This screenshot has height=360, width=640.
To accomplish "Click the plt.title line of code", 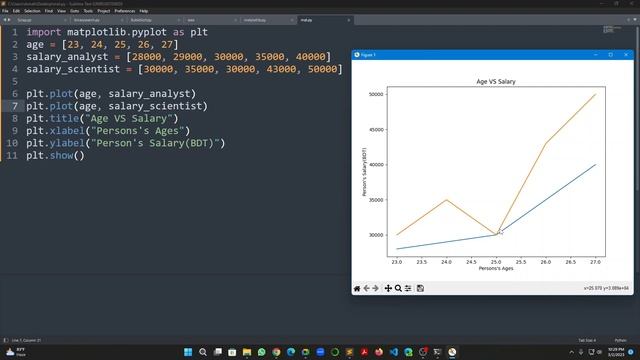I will [102, 118].
